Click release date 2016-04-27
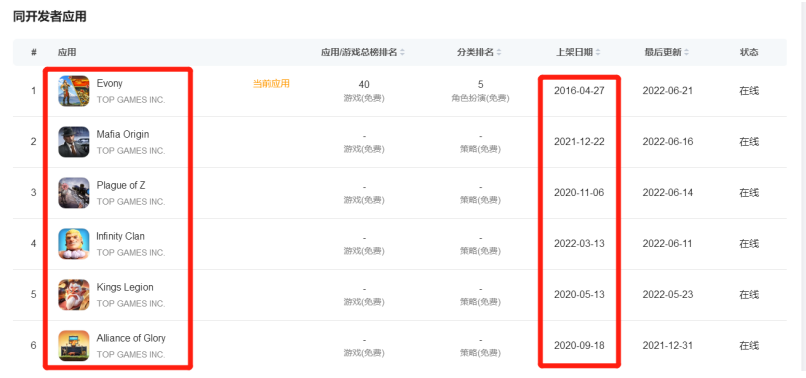This screenshot has width=806, height=378. pos(579,91)
